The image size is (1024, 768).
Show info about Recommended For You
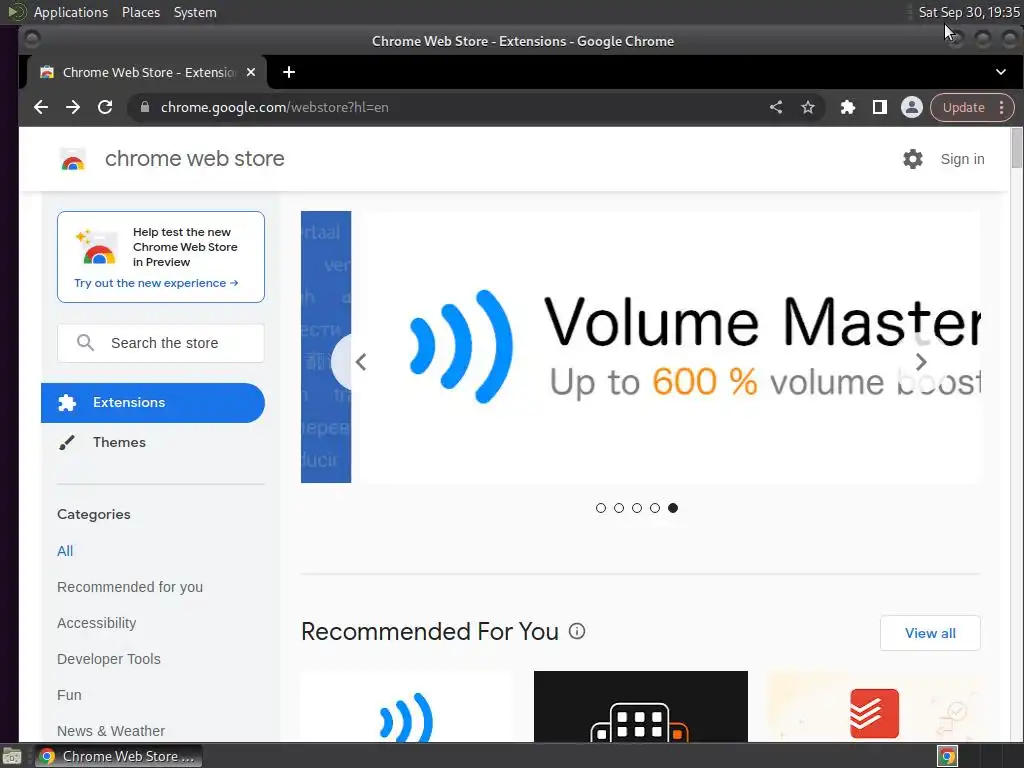(577, 631)
